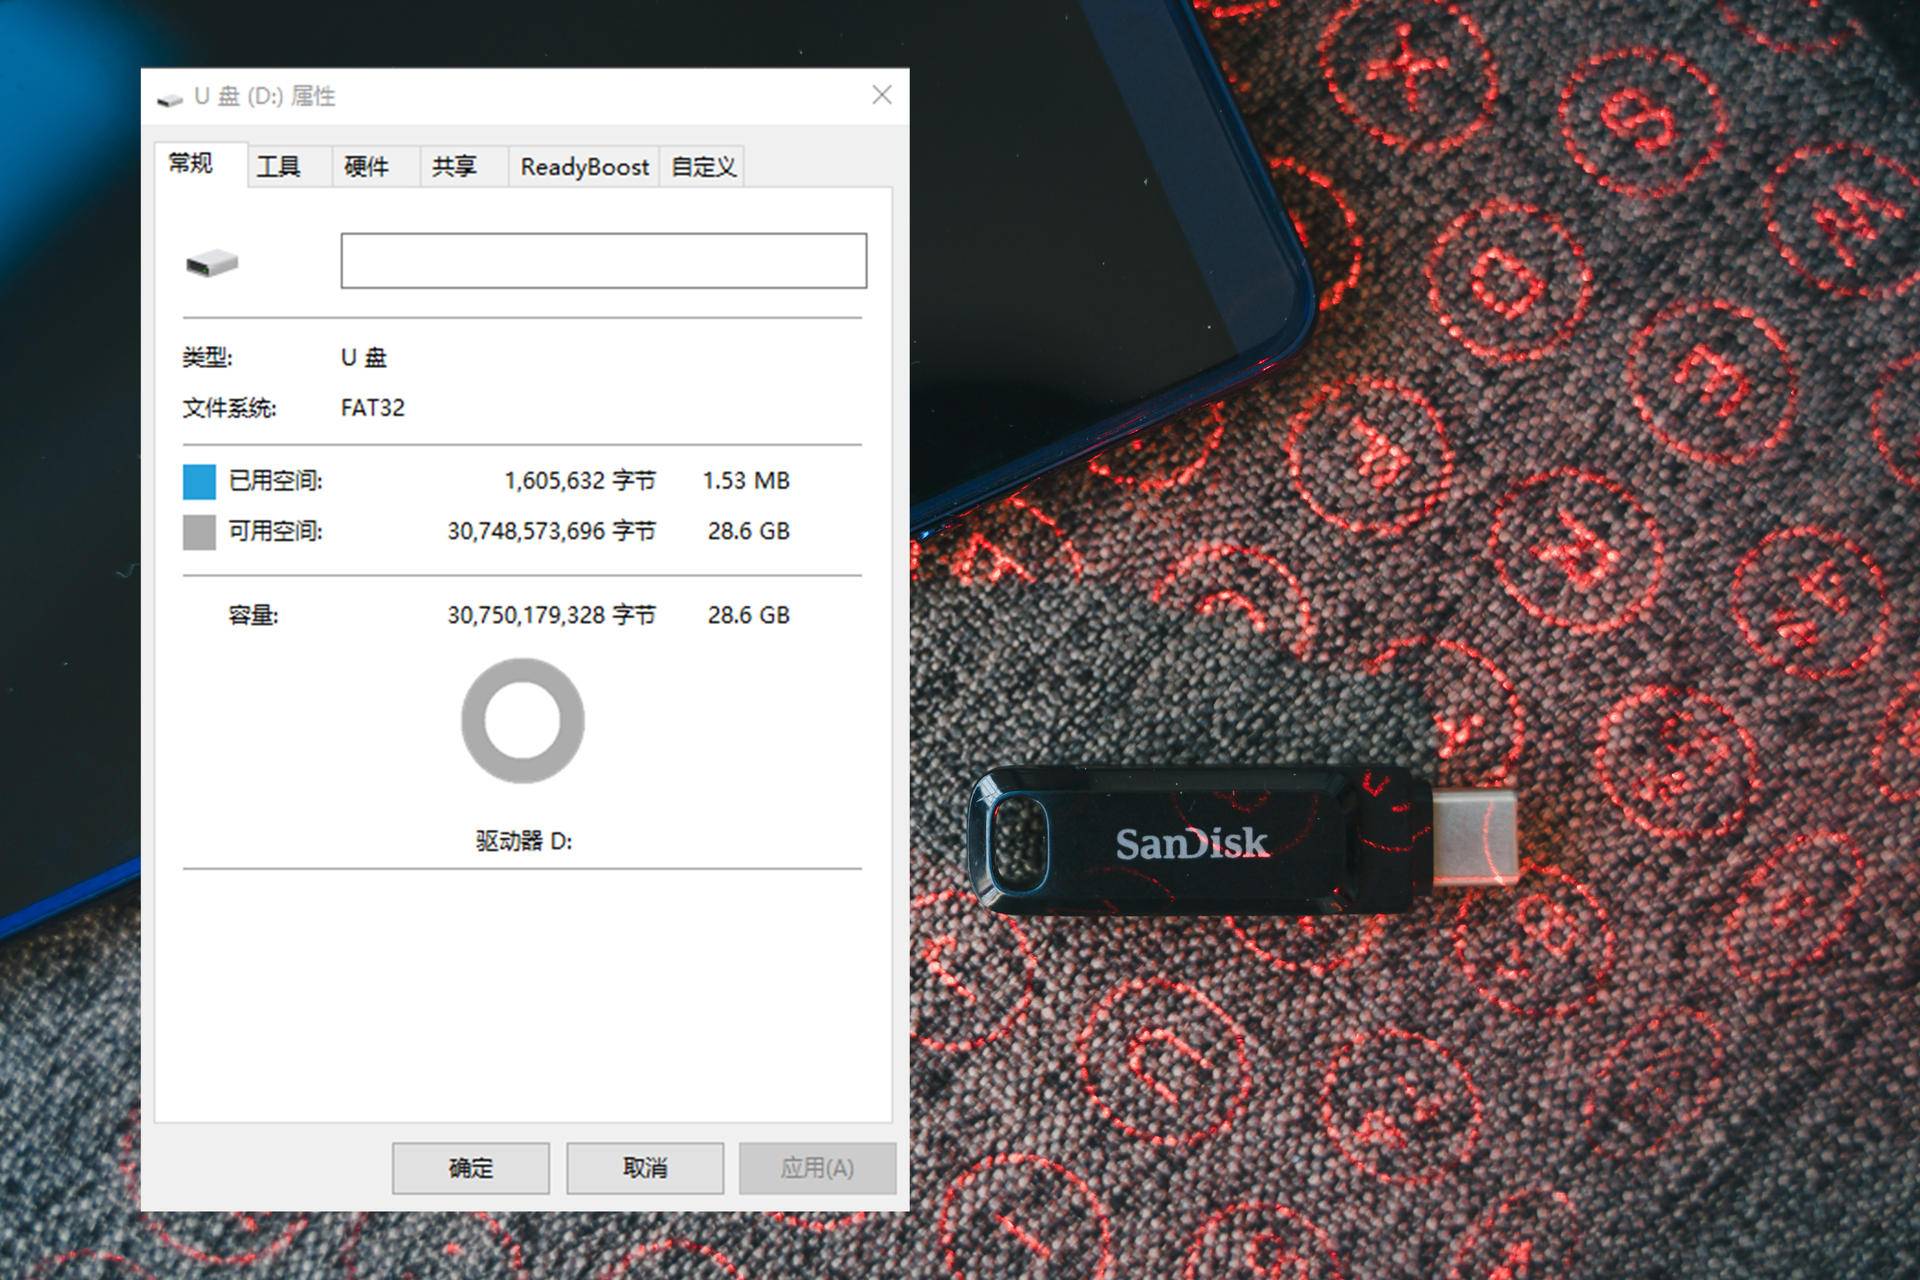Open the 硬件 tab

click(370, 166)
